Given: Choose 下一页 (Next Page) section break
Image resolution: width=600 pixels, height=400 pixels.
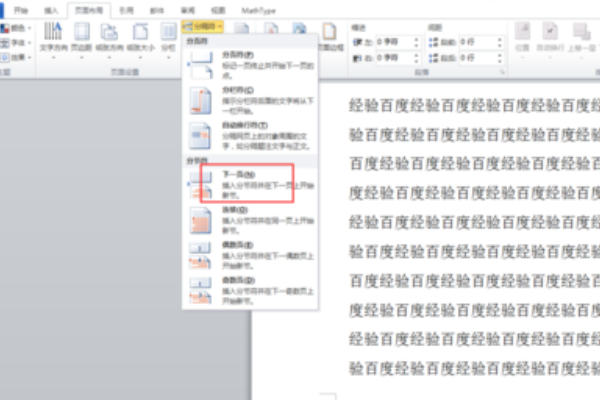Looking at the screenshot, I should pyautogui.click(x=250, y=184).
